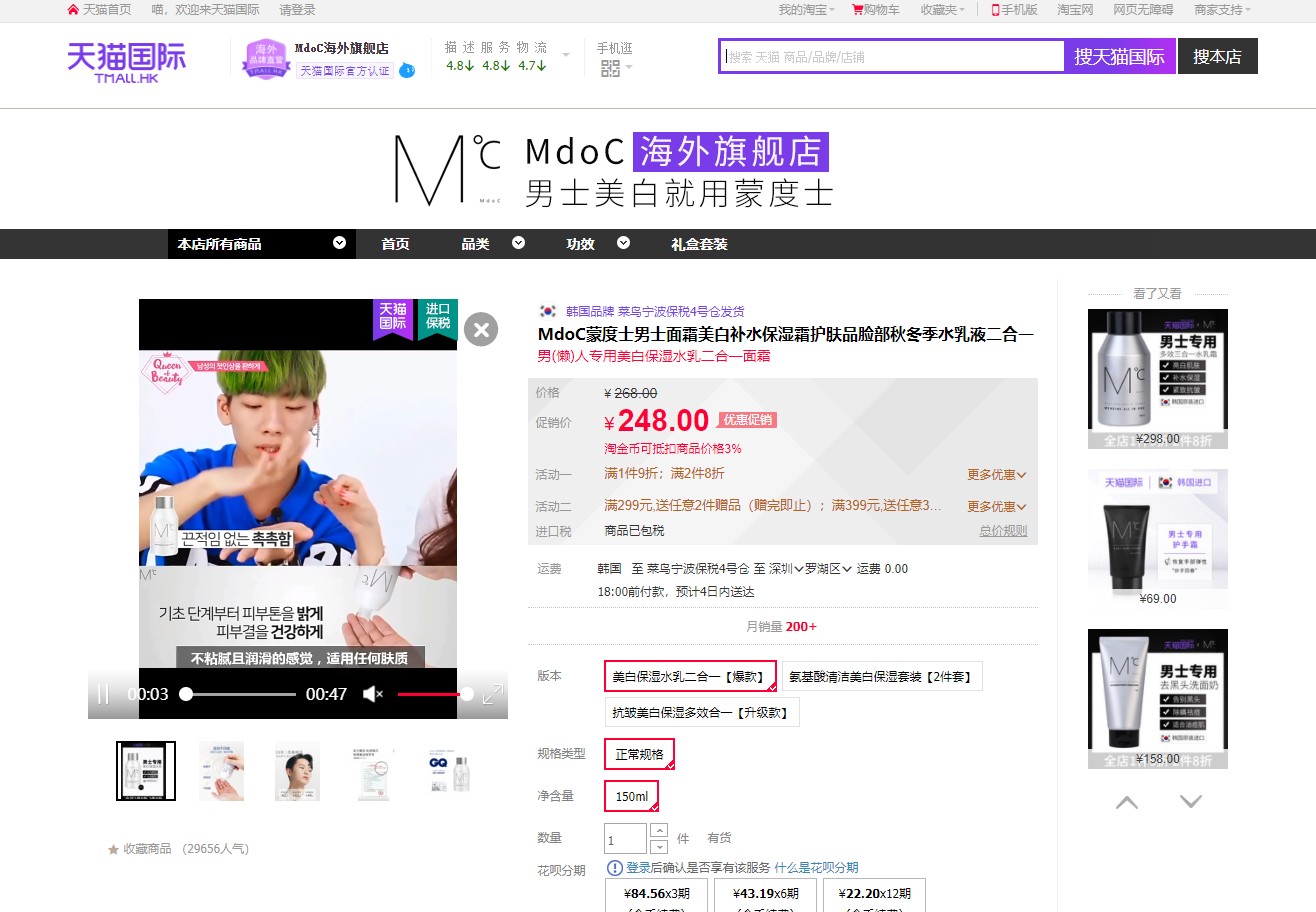Click the Tmall International TMALL.HK logo
Image resolution: width=1316 pixels, height=912 pixels.
(126, 60)
